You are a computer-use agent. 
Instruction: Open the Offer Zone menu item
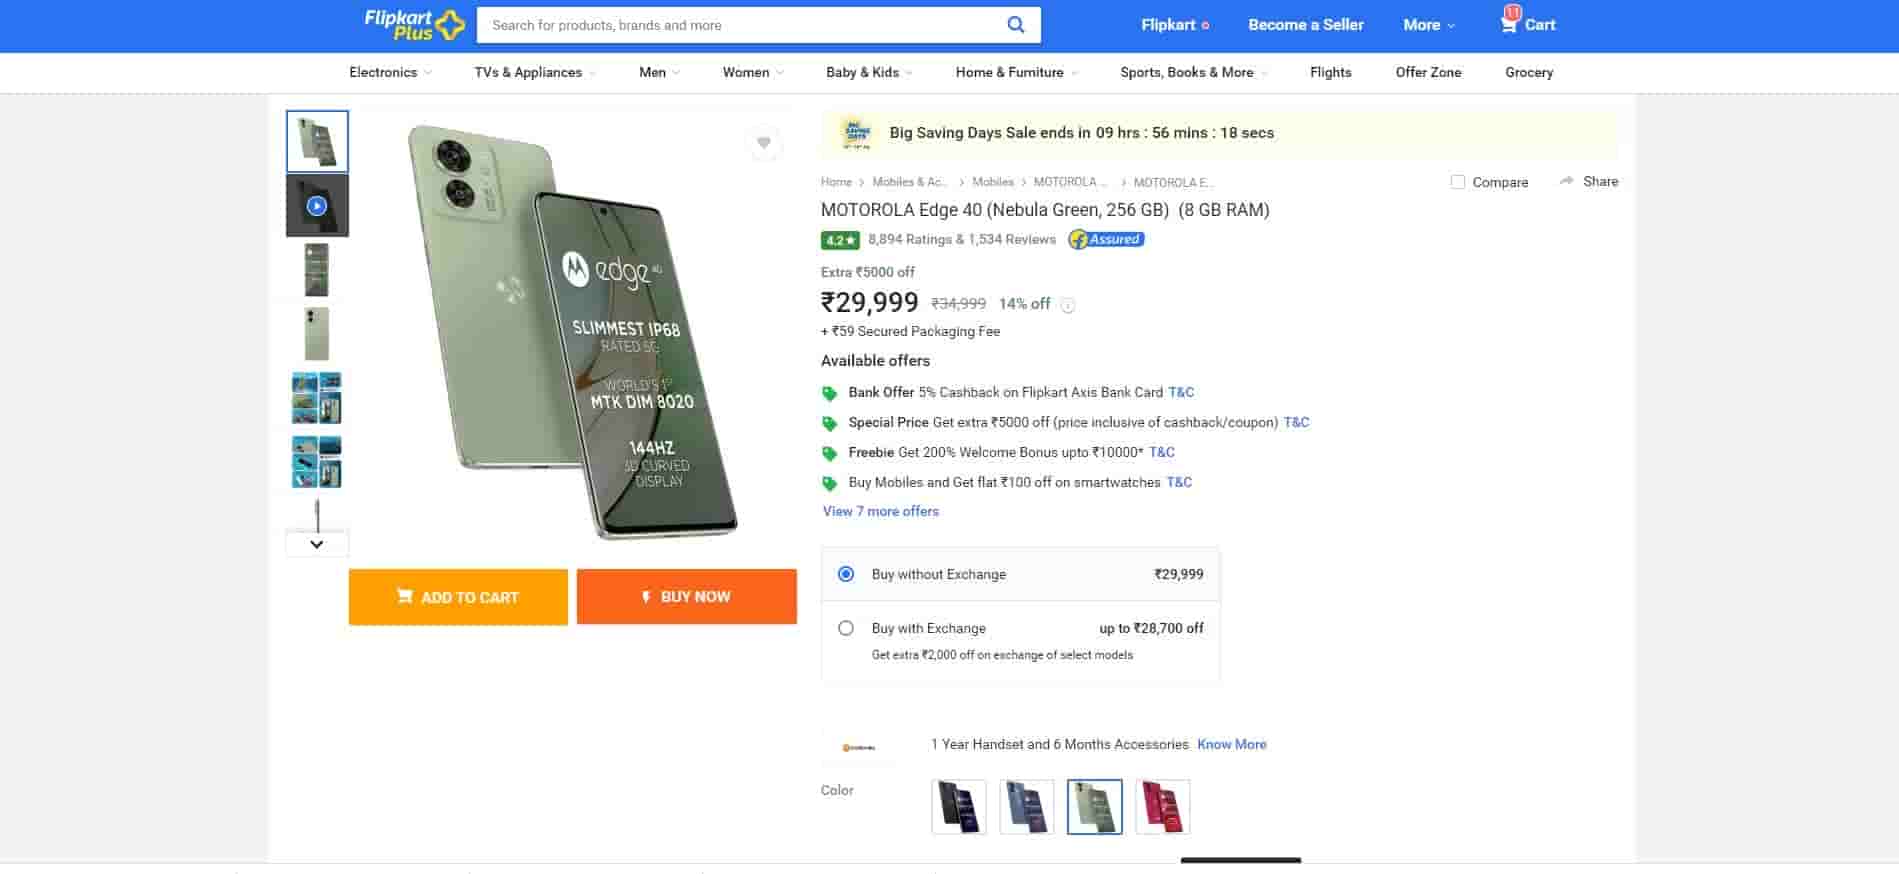pyautogui.click(x=1428, y=72)
